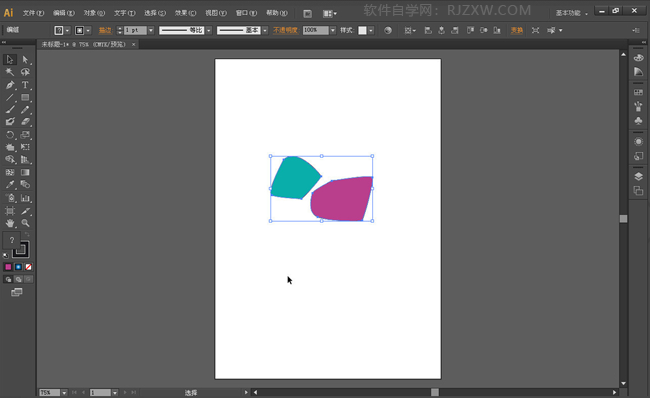The height and width of the screenshot is (398, 650).
Task: Open the 等比 width profile dropdown
Action: coord(209,30)
